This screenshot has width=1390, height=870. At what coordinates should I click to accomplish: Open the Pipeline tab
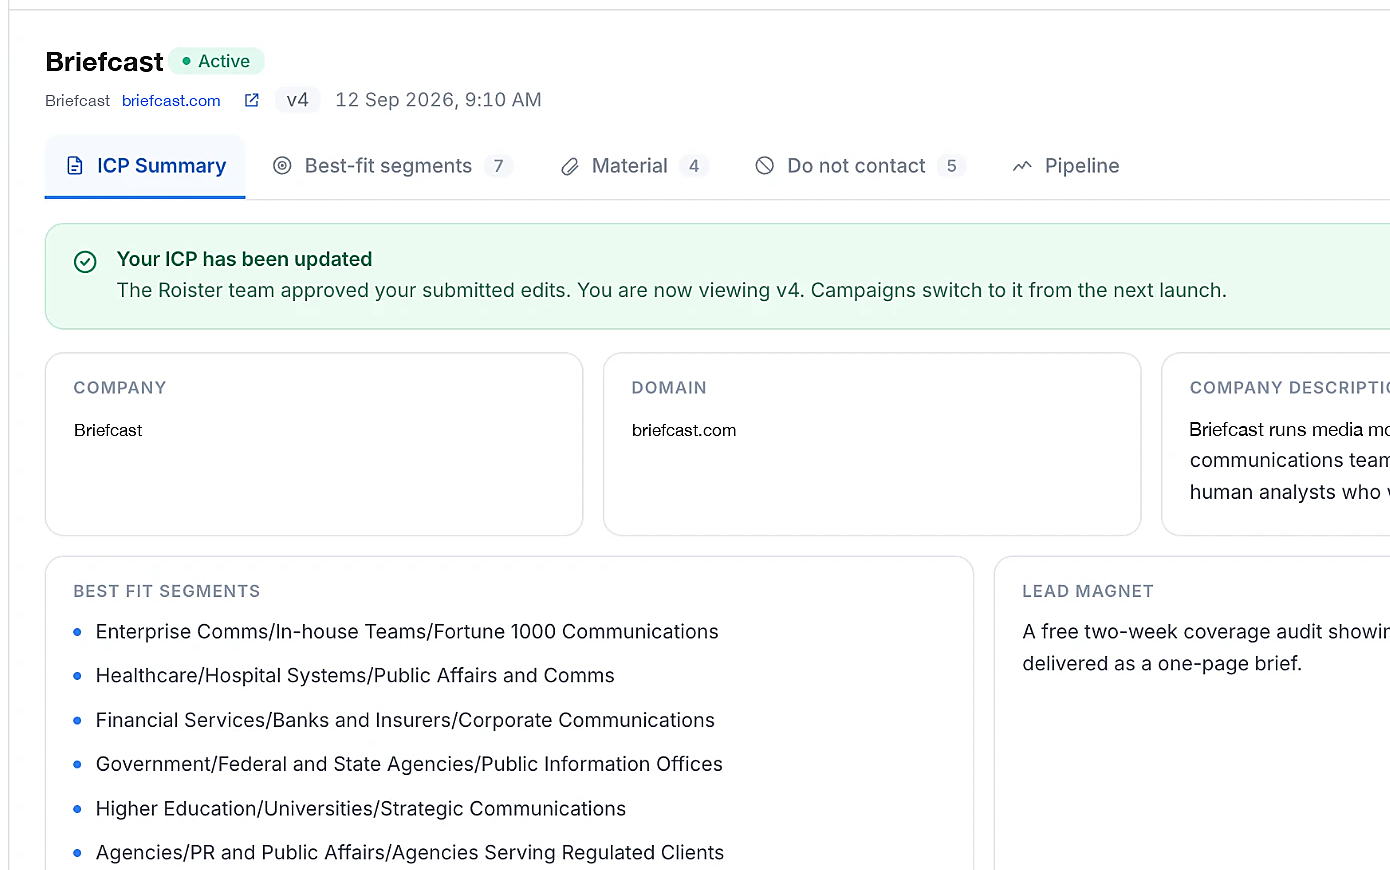(x=1066, y=166)
